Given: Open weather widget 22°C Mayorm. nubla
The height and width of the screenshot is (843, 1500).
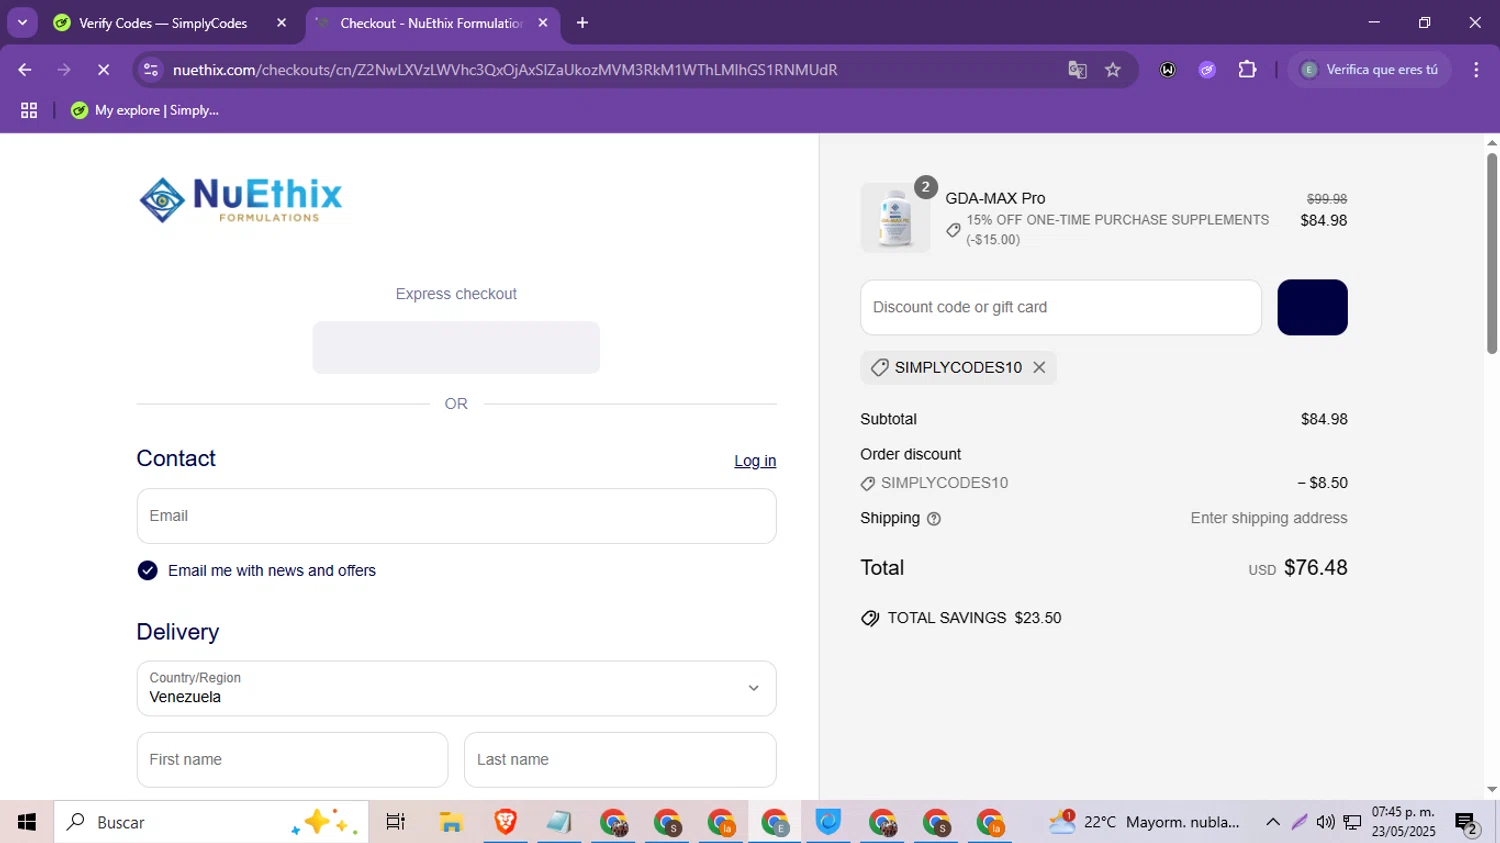Looking at the screenshot, I should 1143,822.
